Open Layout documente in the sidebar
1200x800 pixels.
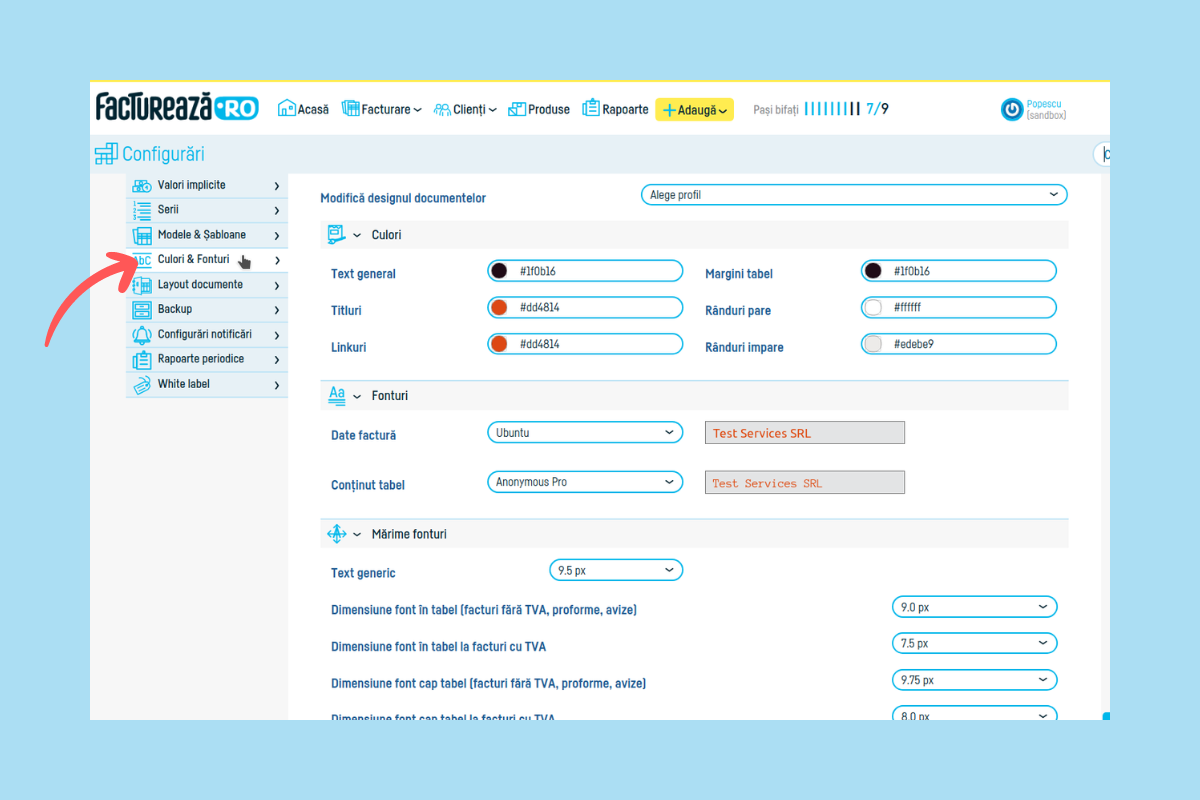[x=200, y=285]
